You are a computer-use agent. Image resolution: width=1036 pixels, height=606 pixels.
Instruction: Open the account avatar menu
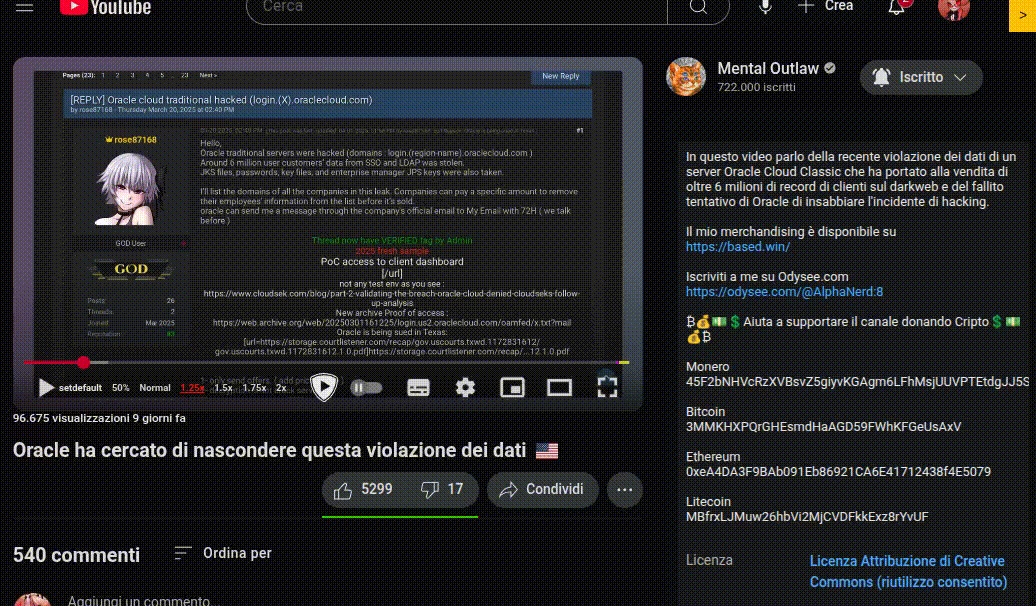click(953, 9)
